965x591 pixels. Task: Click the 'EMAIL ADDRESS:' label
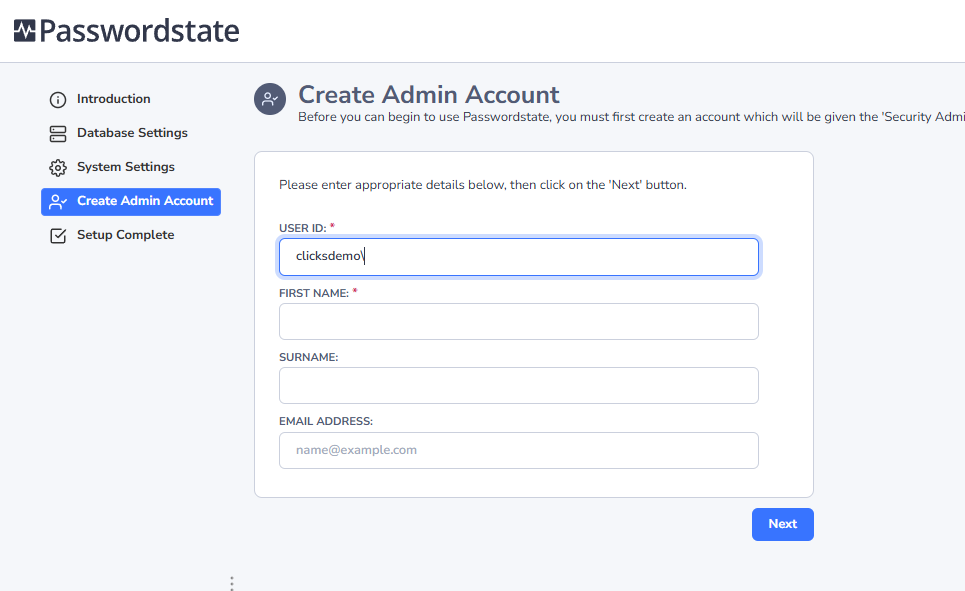pos(326,422)
